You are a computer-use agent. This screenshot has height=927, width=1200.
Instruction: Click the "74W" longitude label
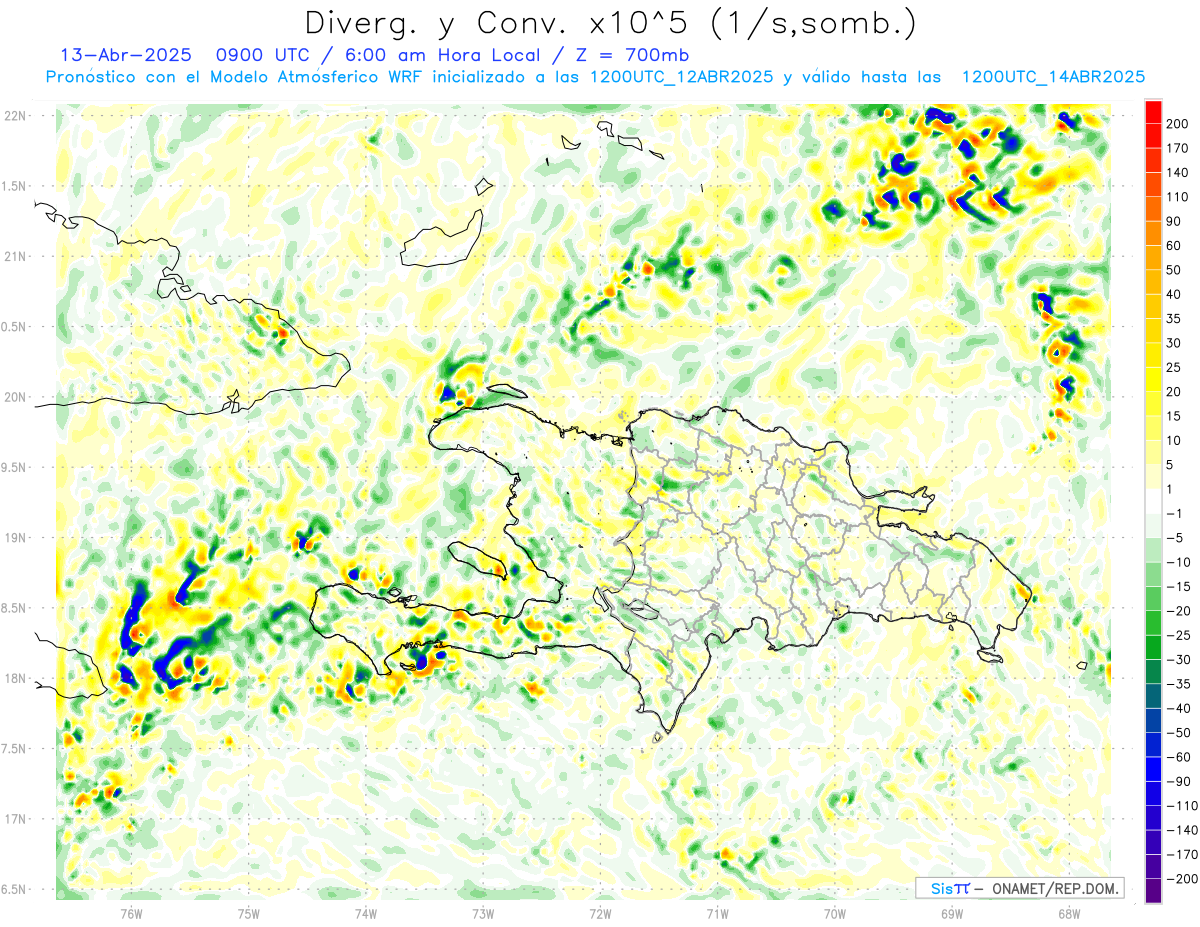[x=366, y=914]
